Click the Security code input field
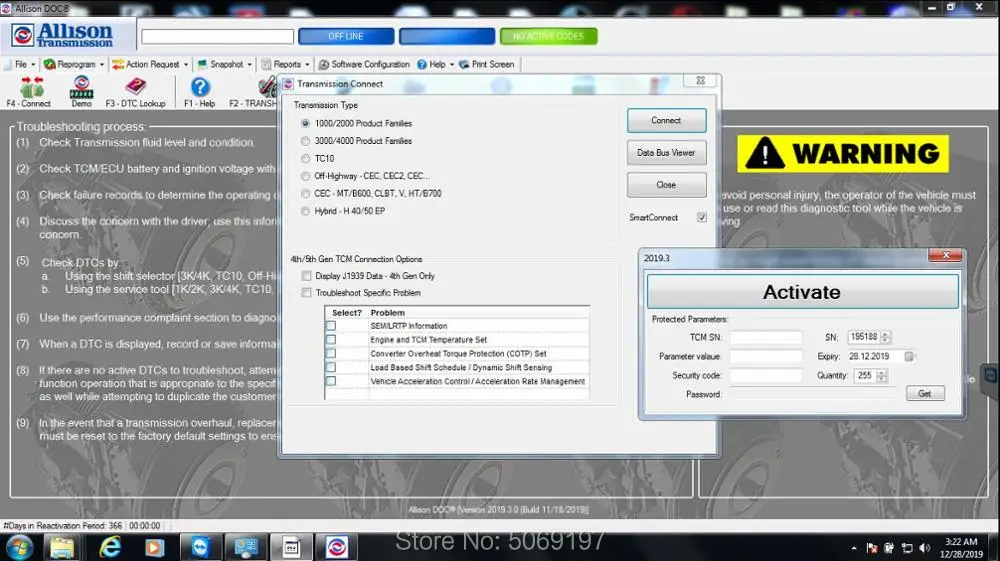 click(x=765, y=376)
